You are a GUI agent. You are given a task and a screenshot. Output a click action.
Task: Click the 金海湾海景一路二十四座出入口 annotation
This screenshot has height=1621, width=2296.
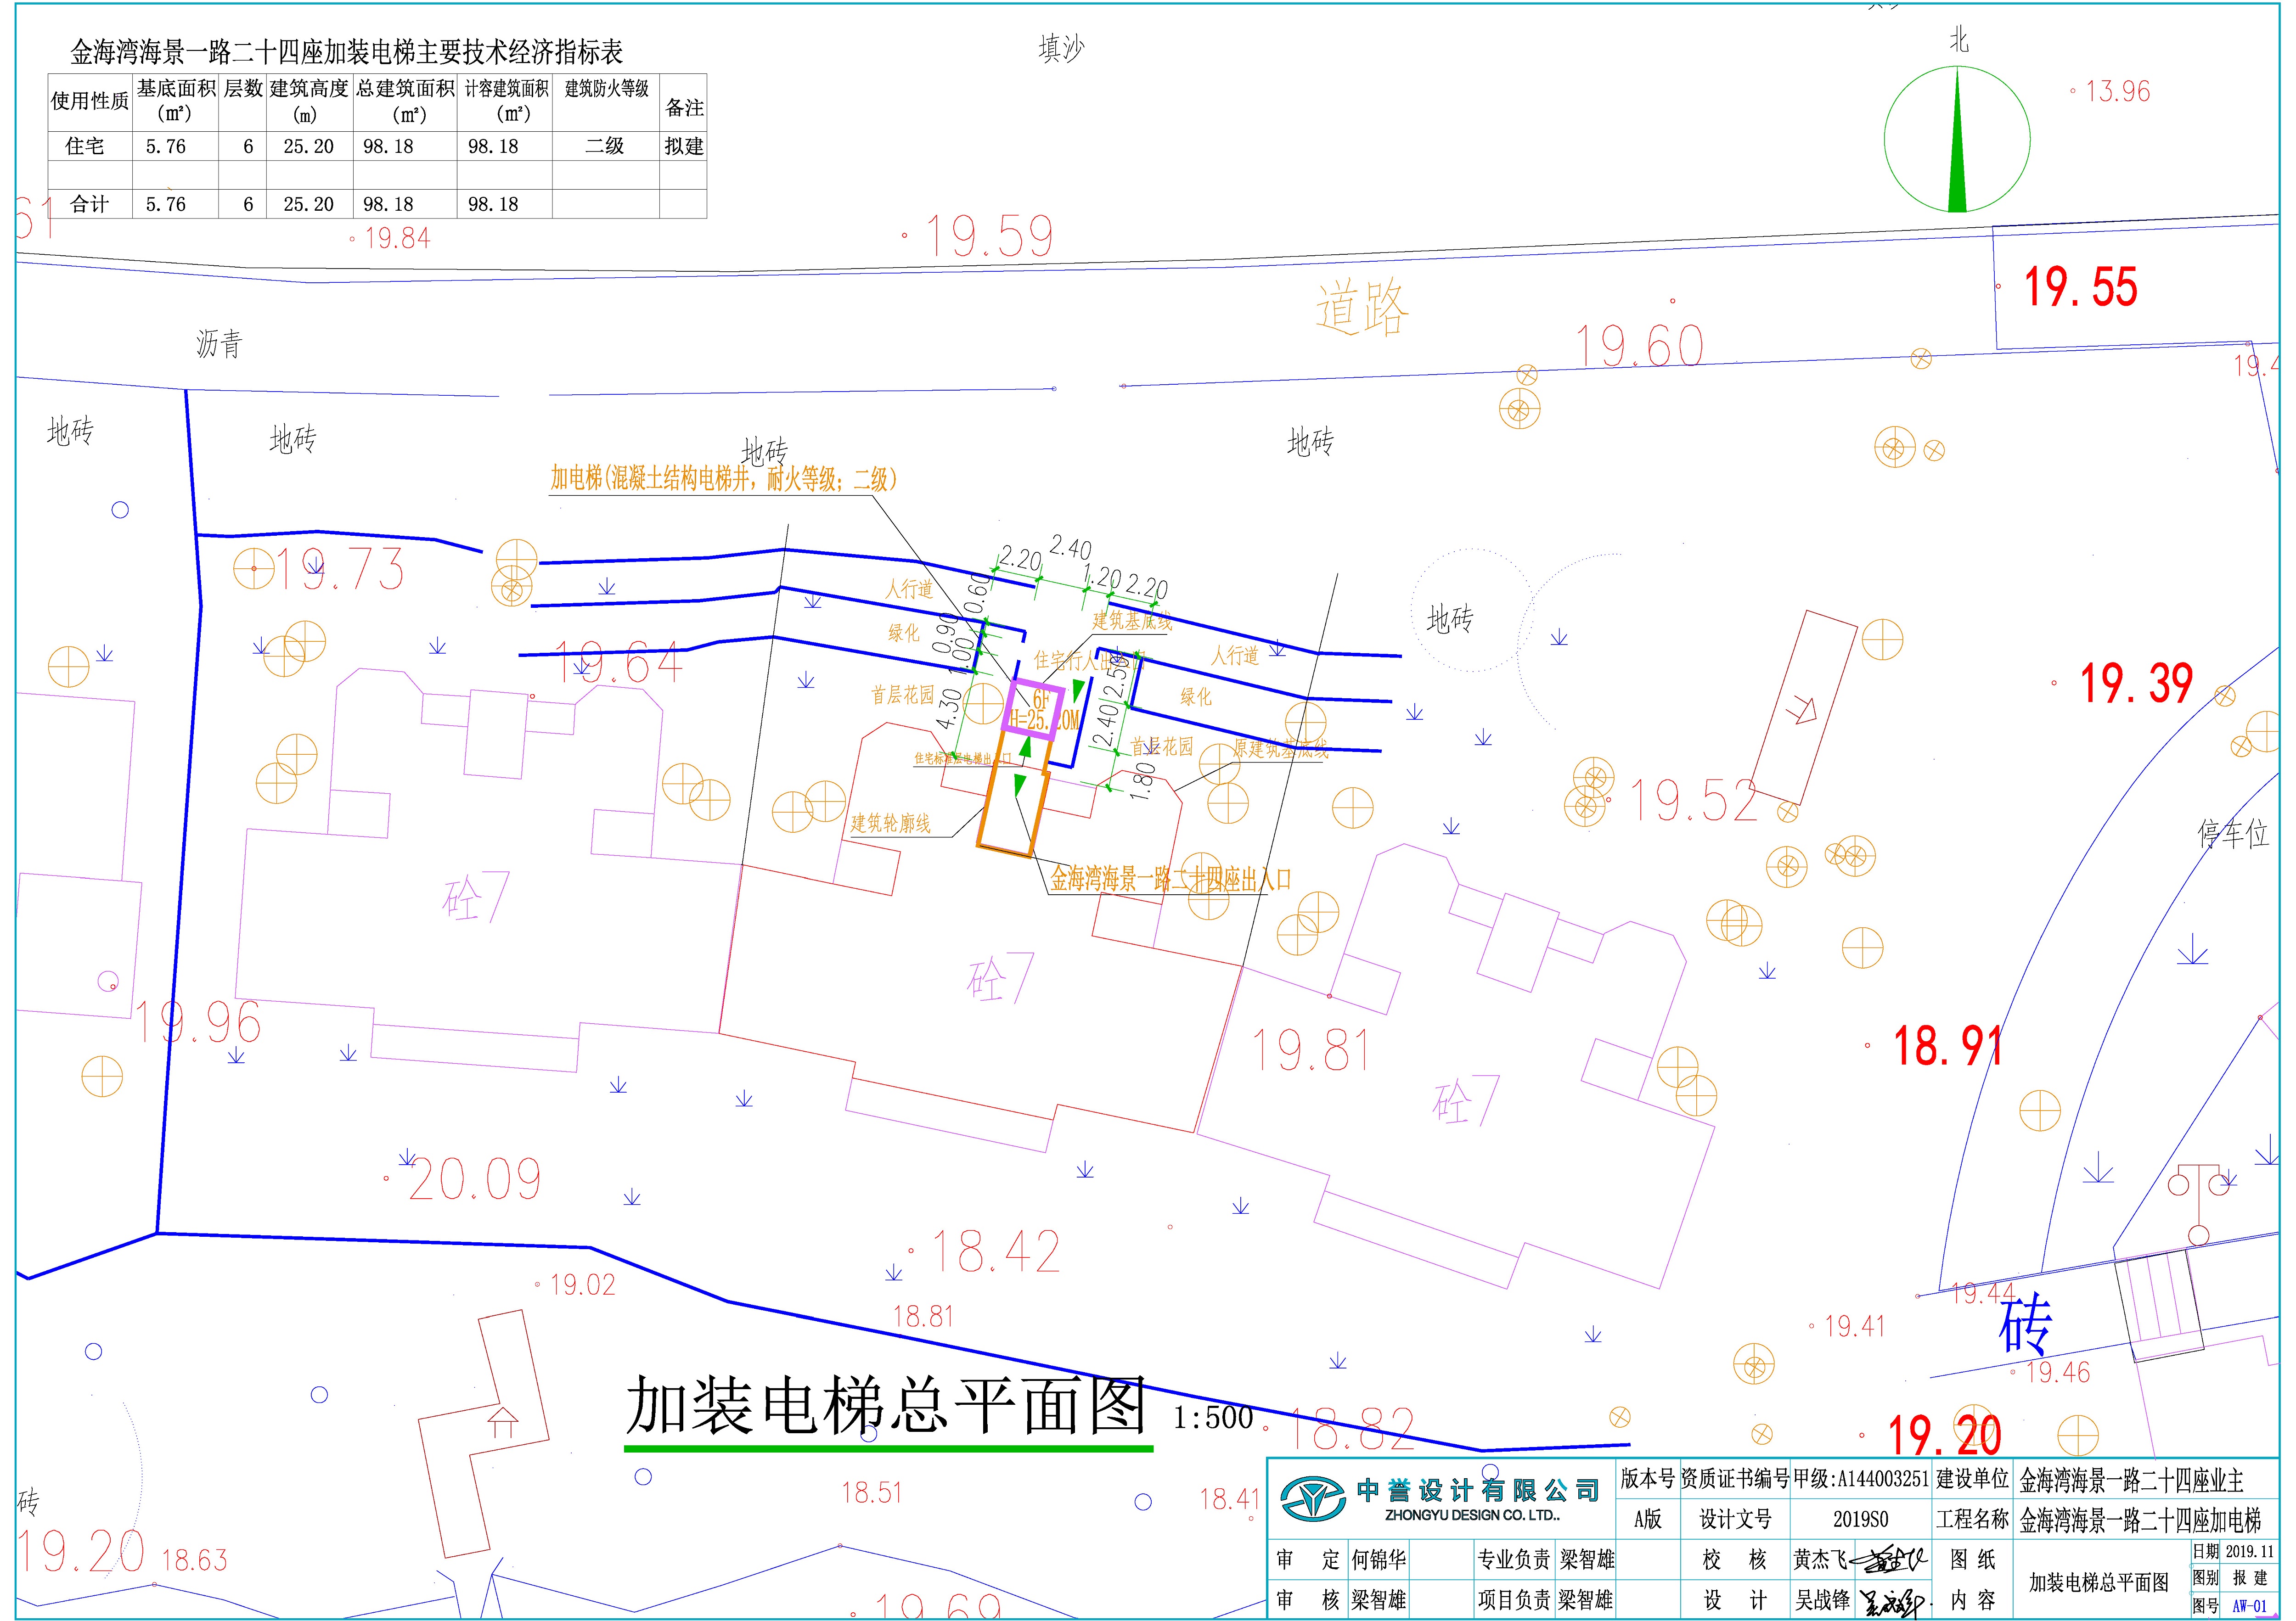pyautogui.click(x=1170, y=879)
